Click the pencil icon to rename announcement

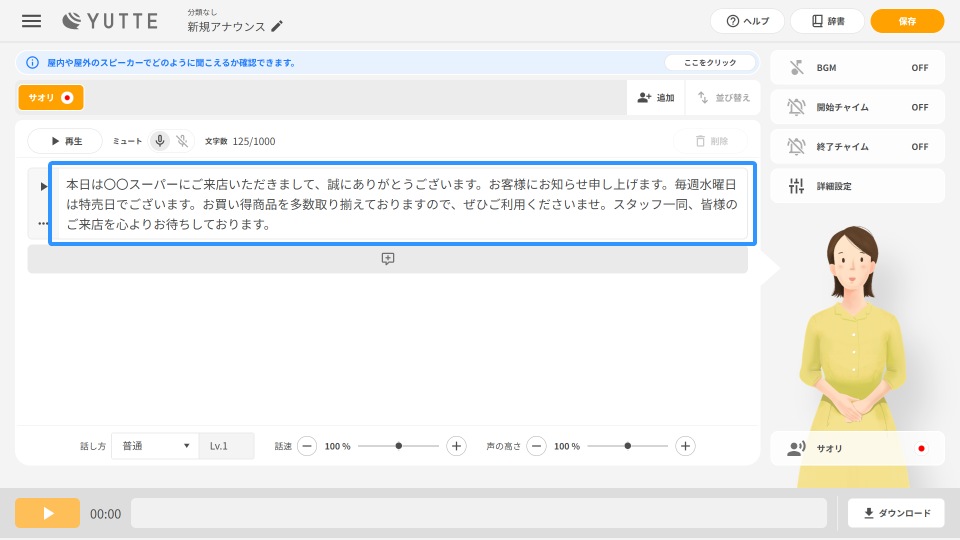click(277, 27)
